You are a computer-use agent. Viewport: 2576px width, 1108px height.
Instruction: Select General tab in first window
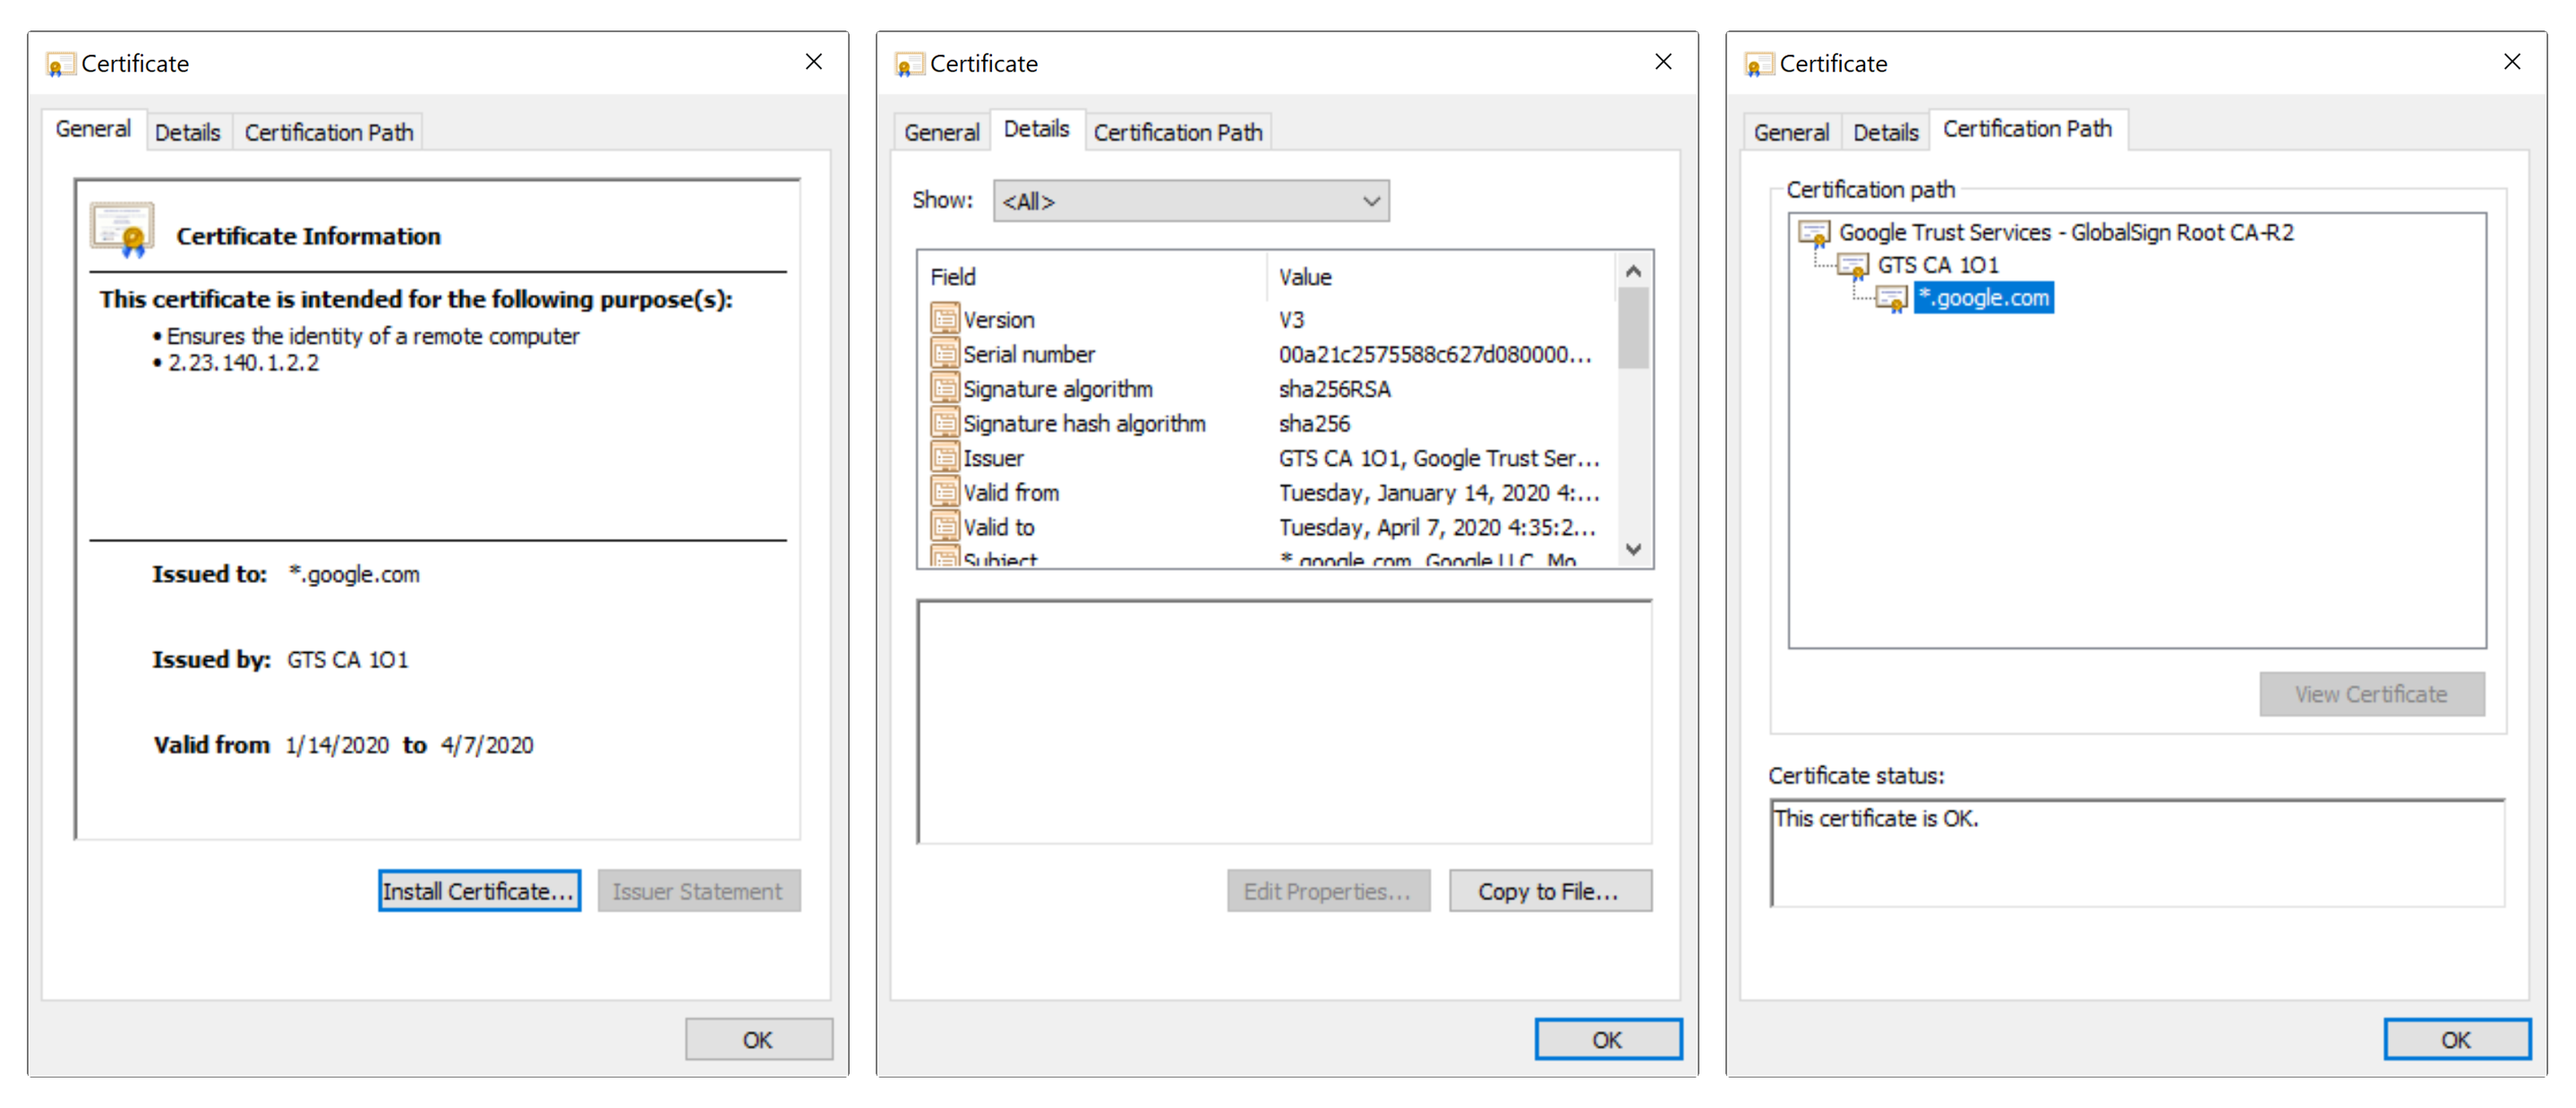93,129
